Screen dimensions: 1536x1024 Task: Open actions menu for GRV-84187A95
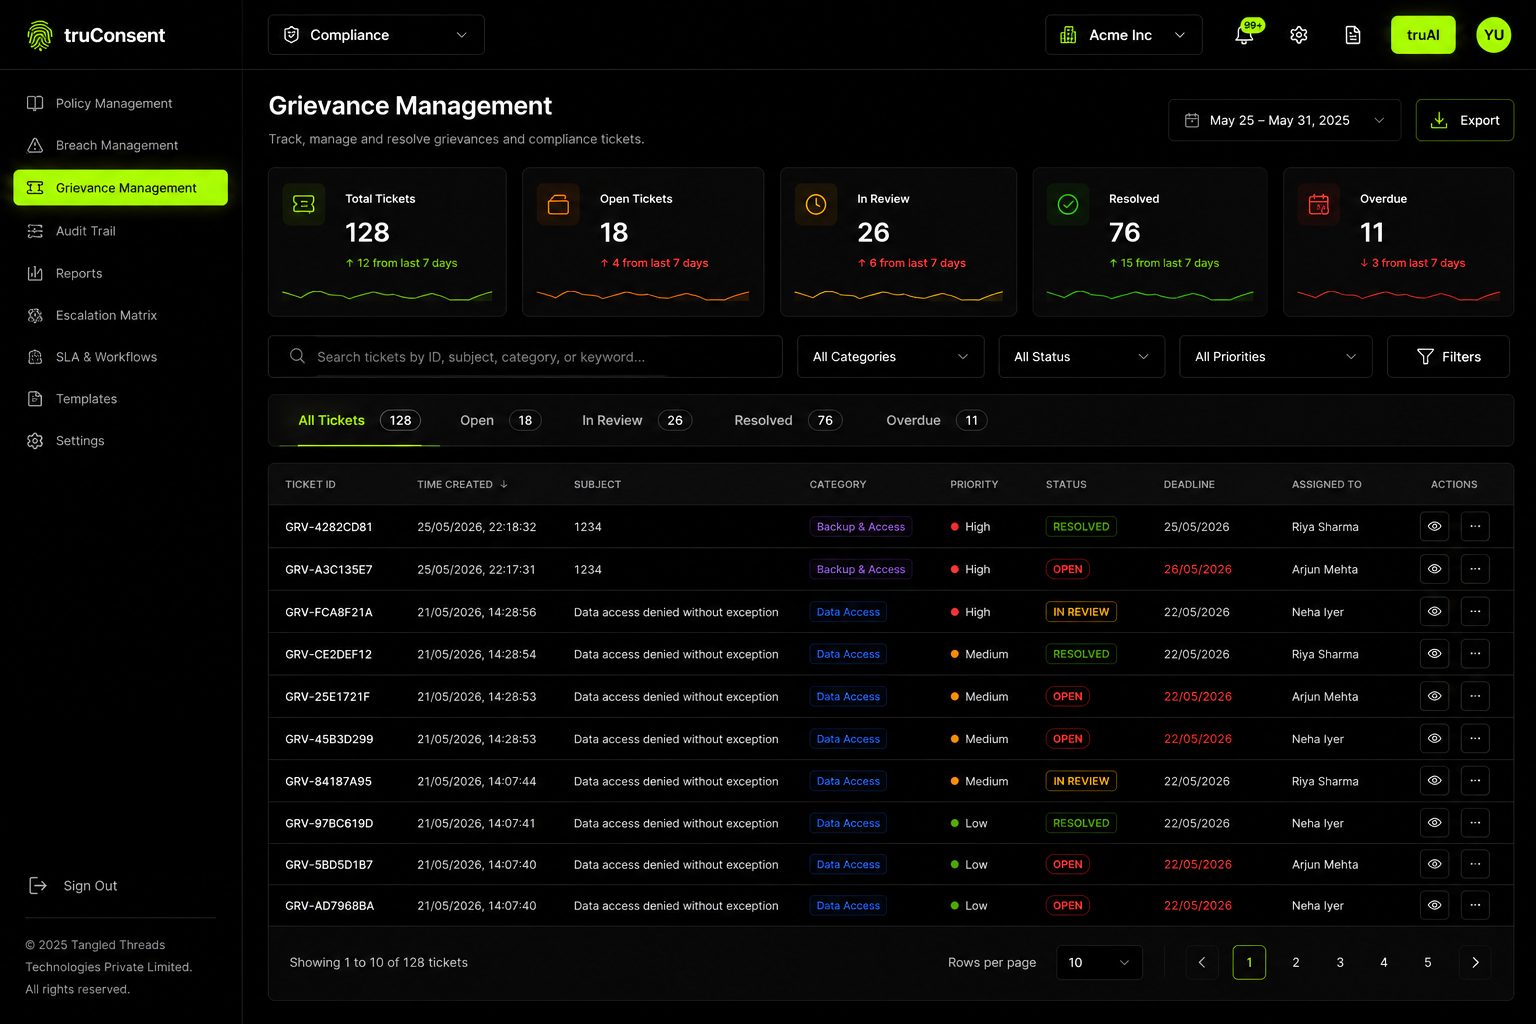pyautogui.click(x=1475, y=781)
